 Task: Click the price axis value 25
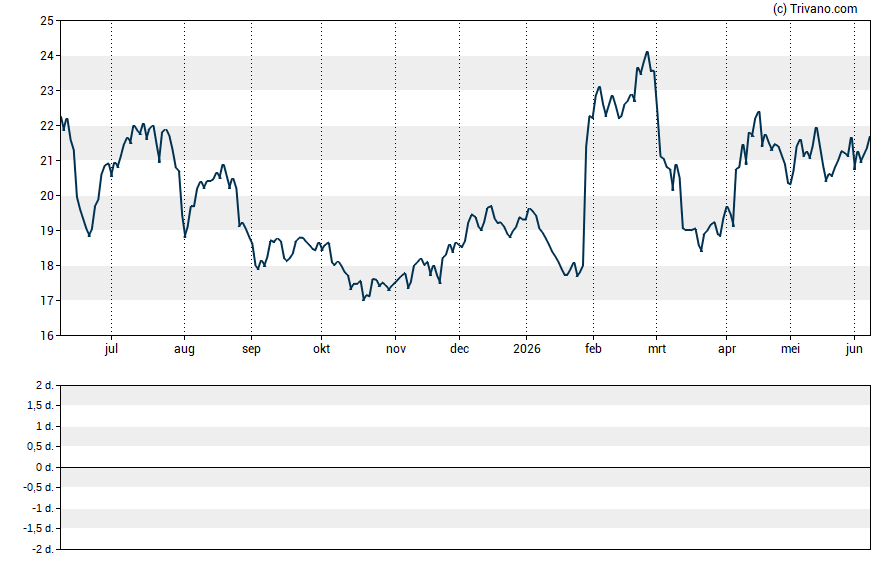[46, 21]
